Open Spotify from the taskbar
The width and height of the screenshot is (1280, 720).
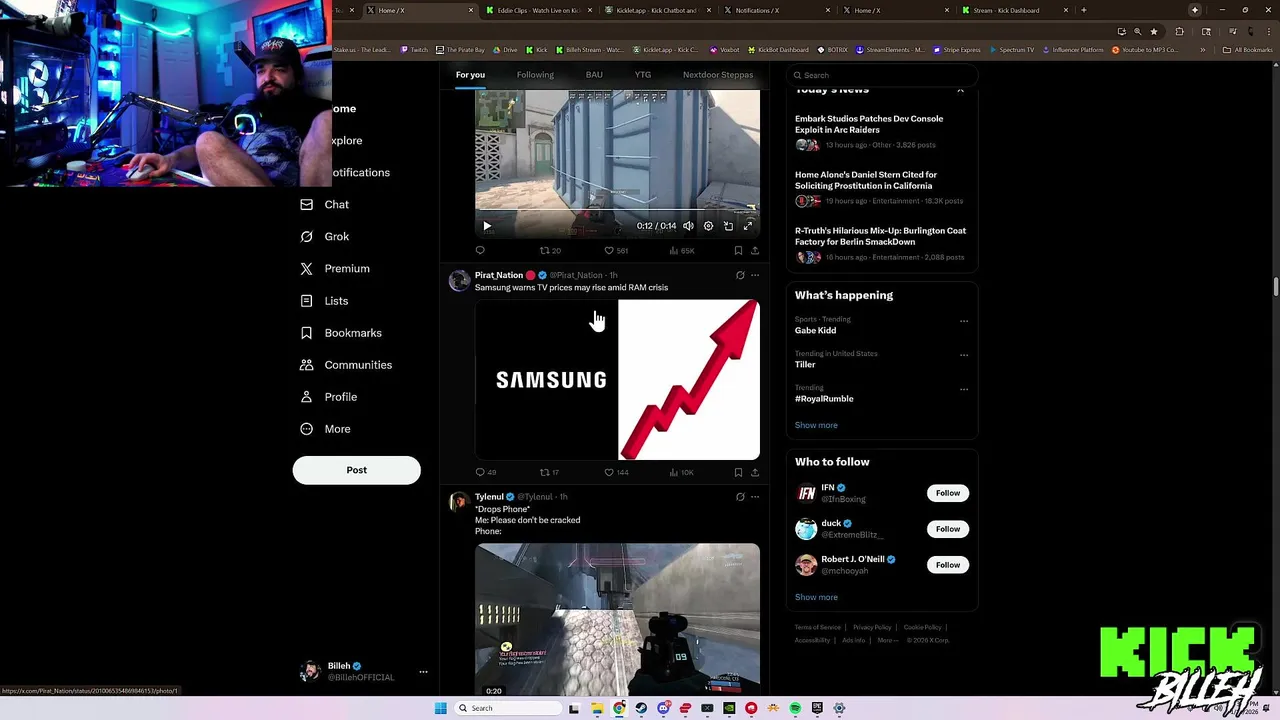[x=795, y=708]
